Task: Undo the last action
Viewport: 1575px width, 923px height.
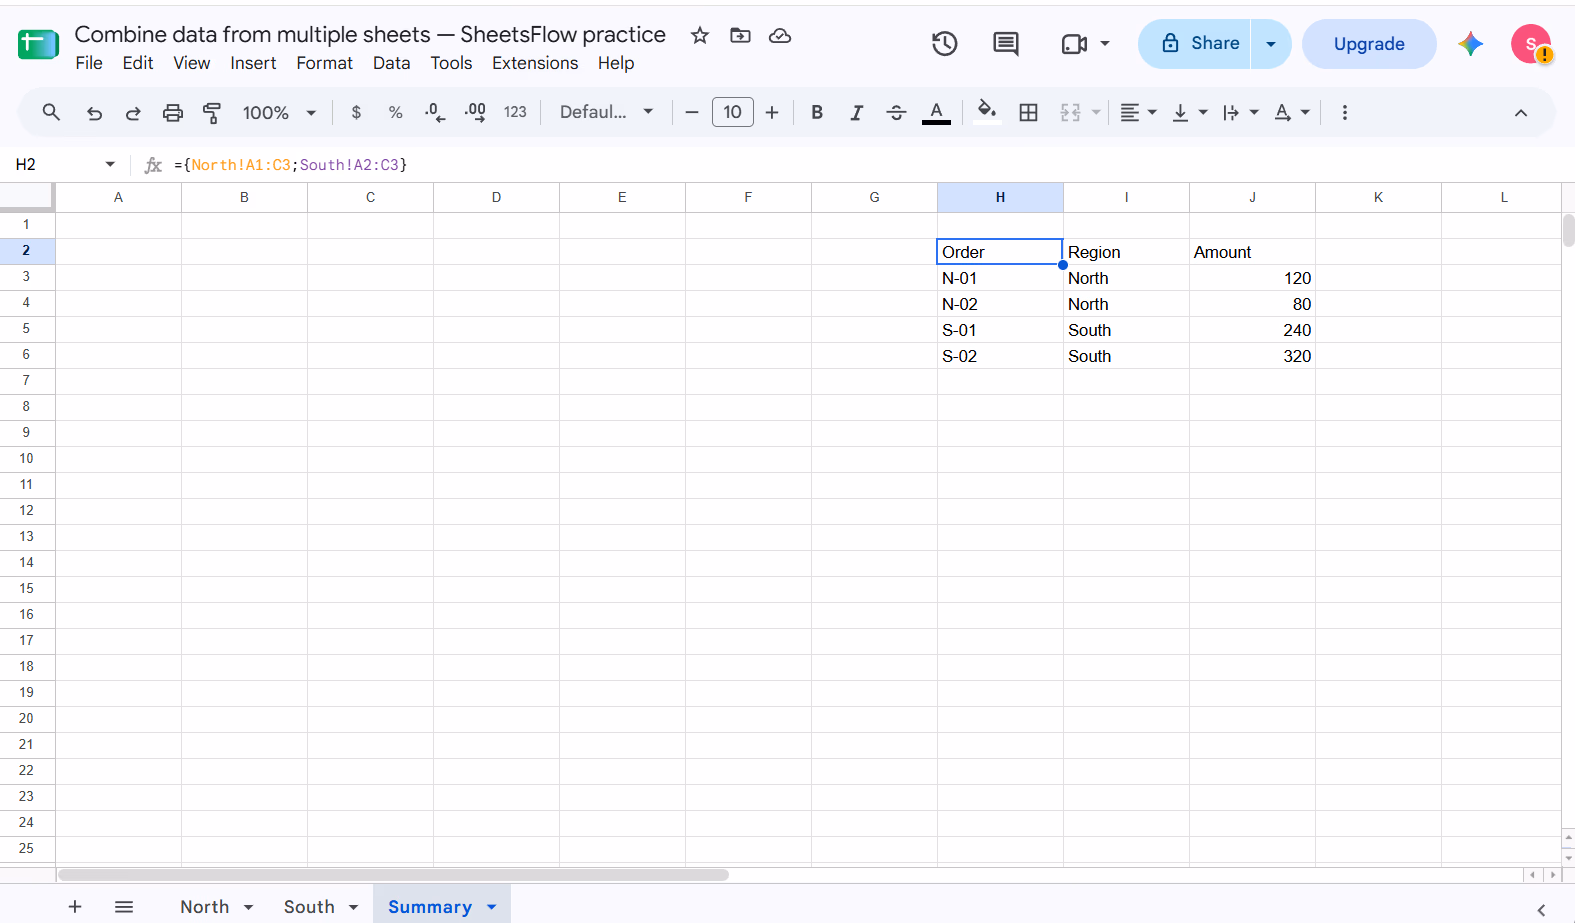Action: point(94,113)
